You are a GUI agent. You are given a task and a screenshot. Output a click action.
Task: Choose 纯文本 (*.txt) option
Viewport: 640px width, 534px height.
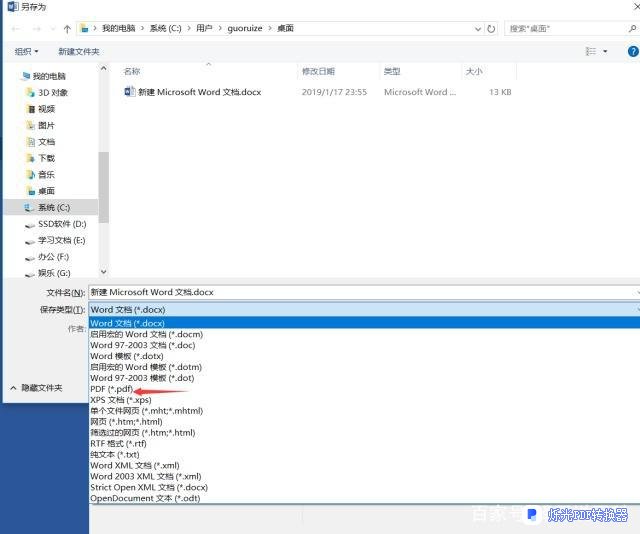115,454
